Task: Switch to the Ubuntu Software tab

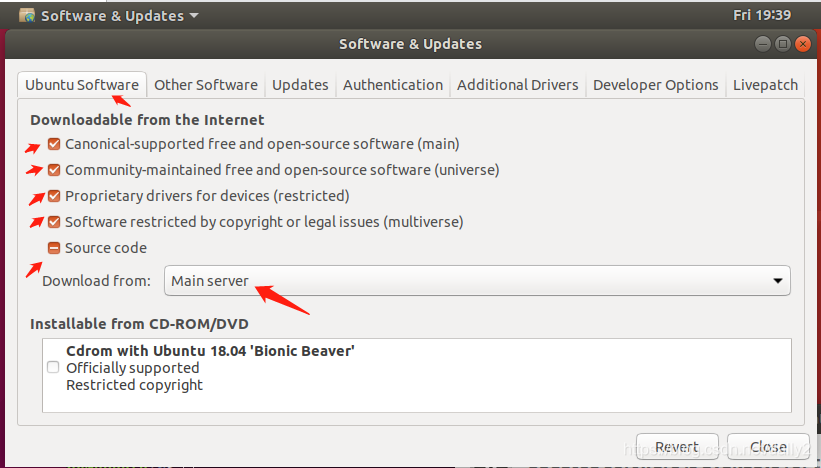Action: click(82, 85)
